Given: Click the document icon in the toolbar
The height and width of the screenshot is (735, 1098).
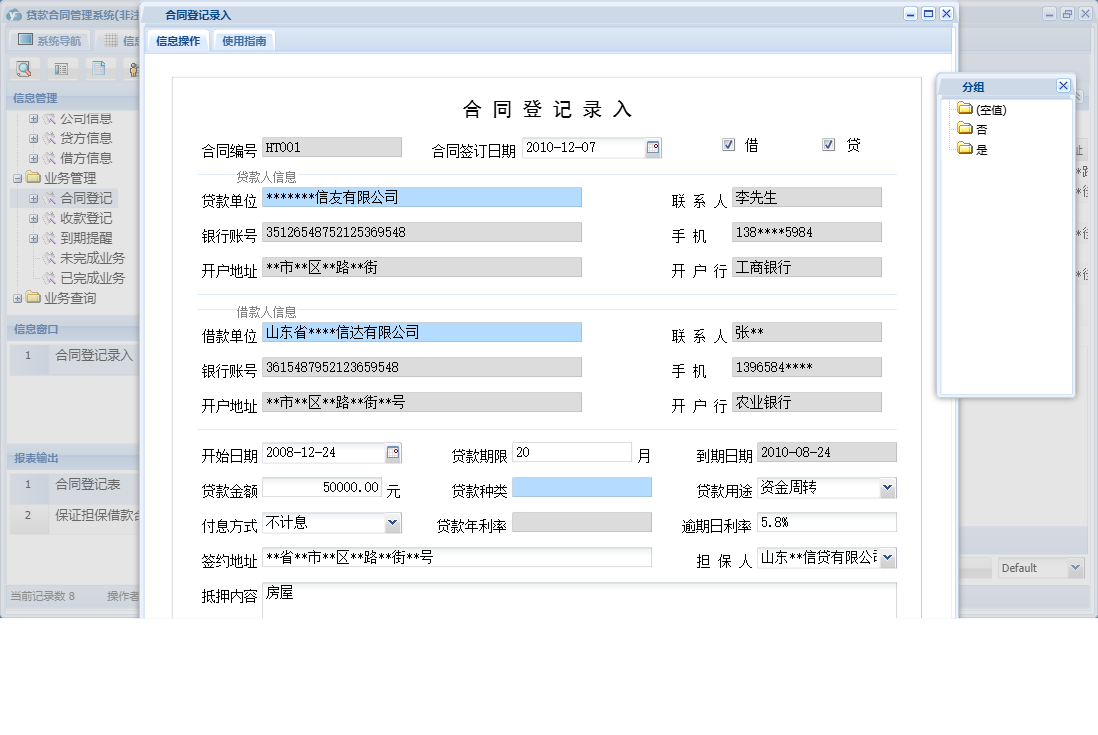Looking at the screenshot, I should pos(98,69).
